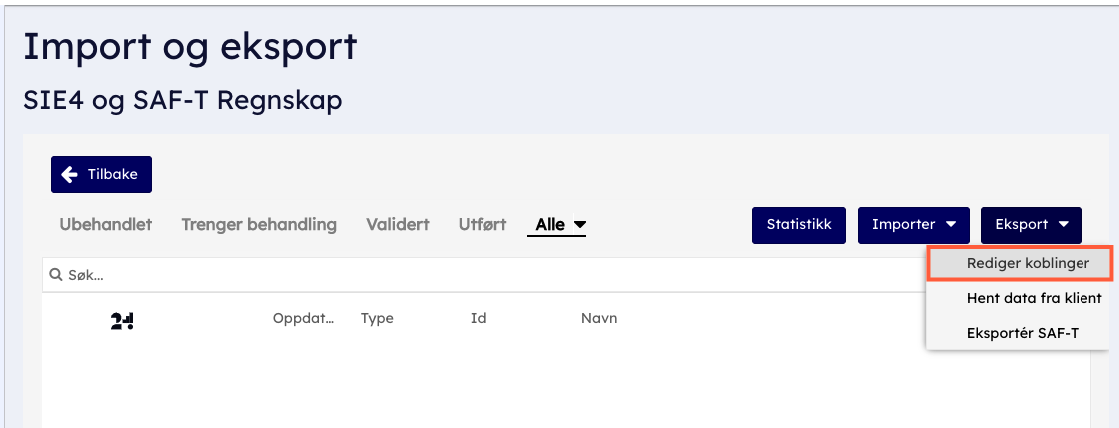The image size is (1119, 428).
Task: Expand the Alle filter dropdown
Action: [560, 225]
